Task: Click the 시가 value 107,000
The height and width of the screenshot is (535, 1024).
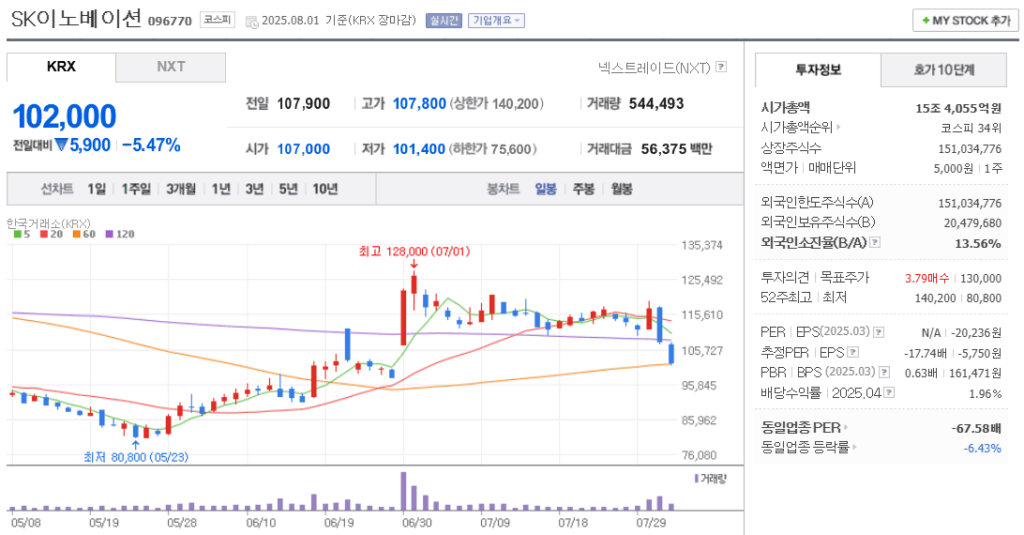Action: 303,149
